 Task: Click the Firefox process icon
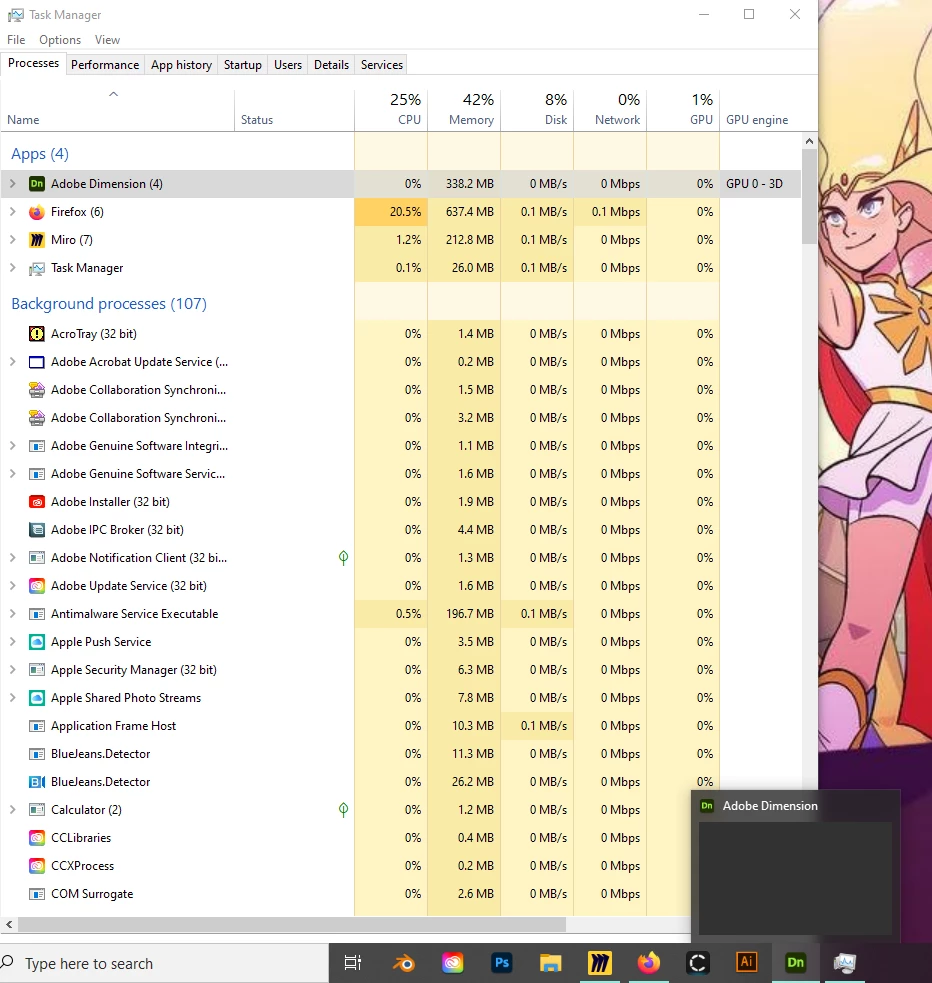click(x=37, y=212)
